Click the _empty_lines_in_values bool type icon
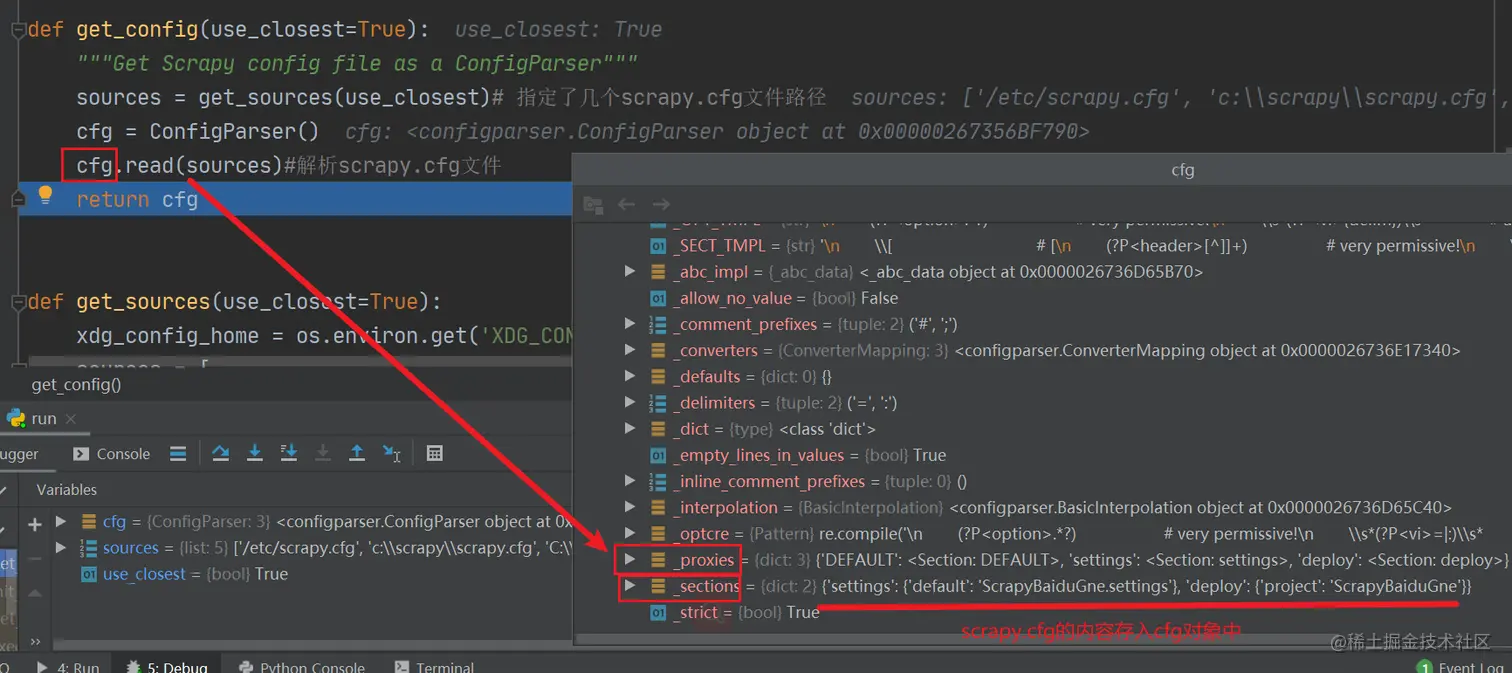 658,455
